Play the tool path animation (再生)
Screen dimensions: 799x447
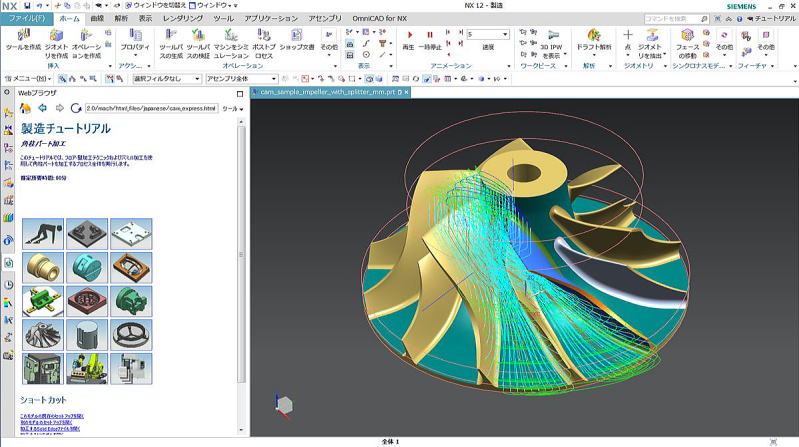click(x=409, y=35)
